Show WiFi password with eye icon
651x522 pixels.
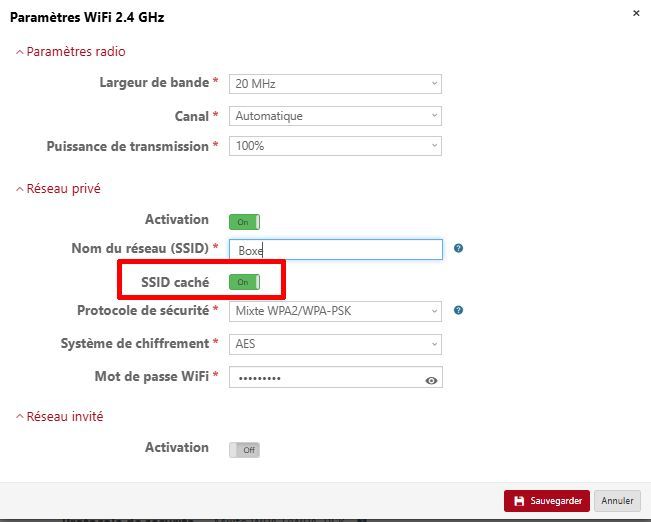click(x=431, y=380)
